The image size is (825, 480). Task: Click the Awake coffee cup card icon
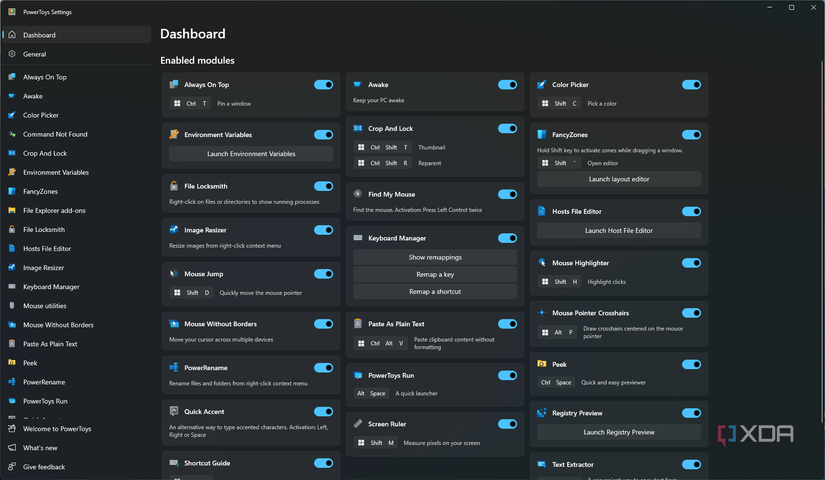[x=358, y=84]
